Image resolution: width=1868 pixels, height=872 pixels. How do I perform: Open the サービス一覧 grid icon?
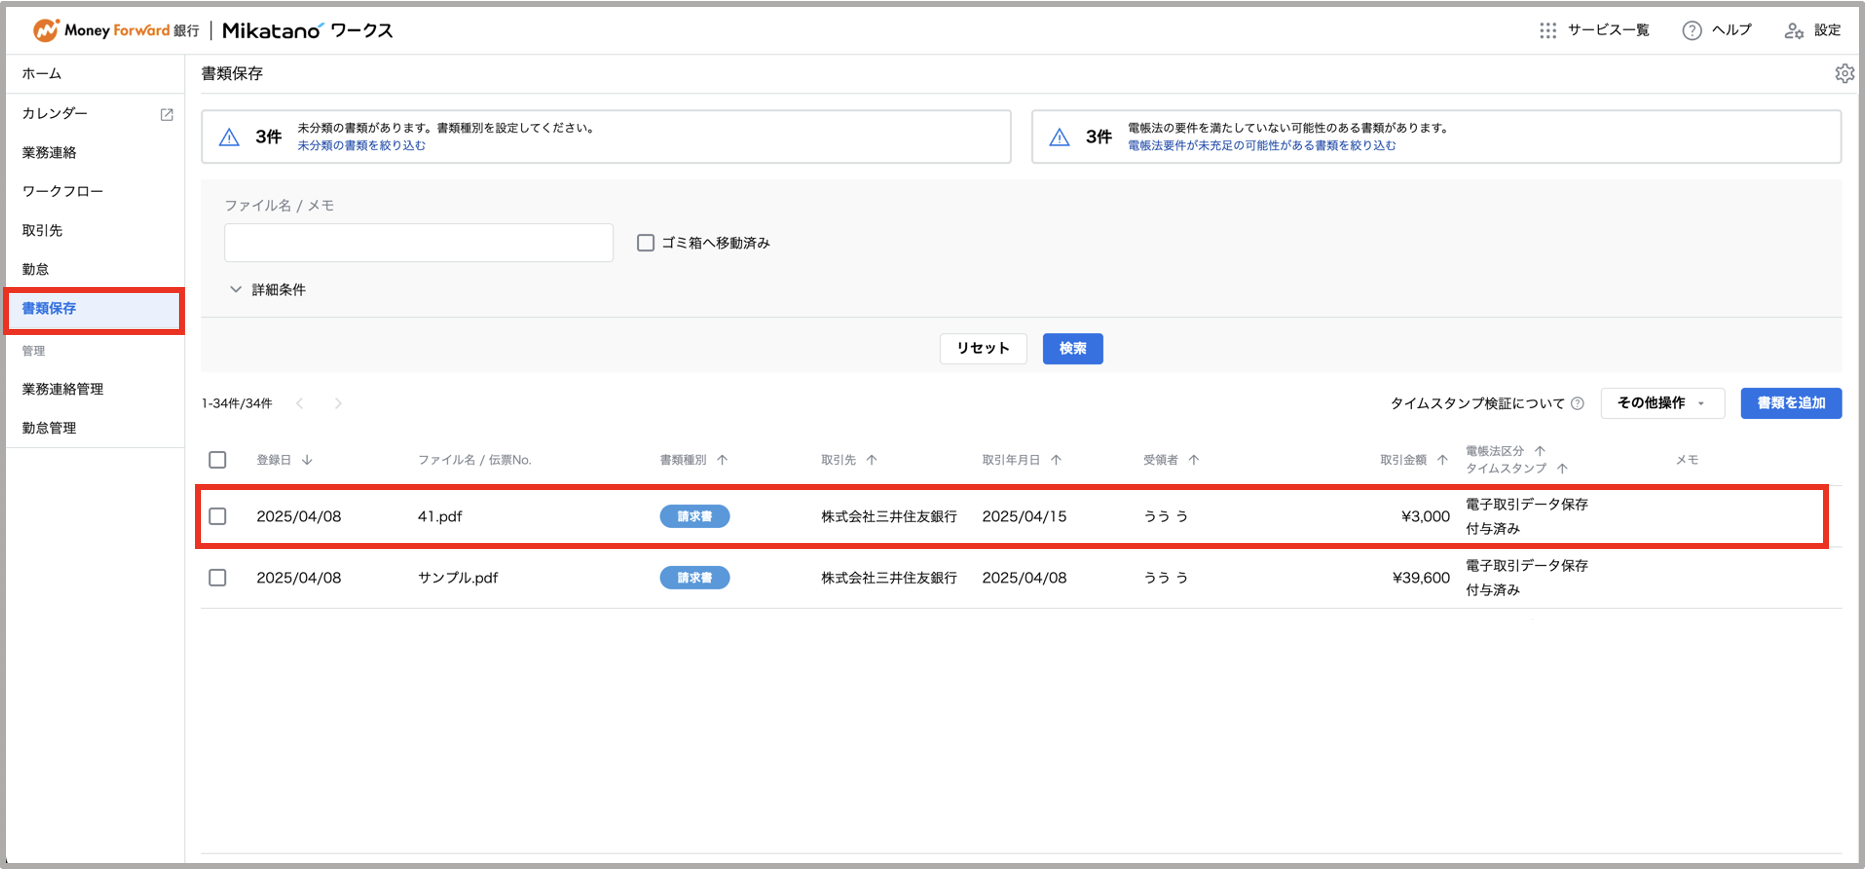point(1548,31)
